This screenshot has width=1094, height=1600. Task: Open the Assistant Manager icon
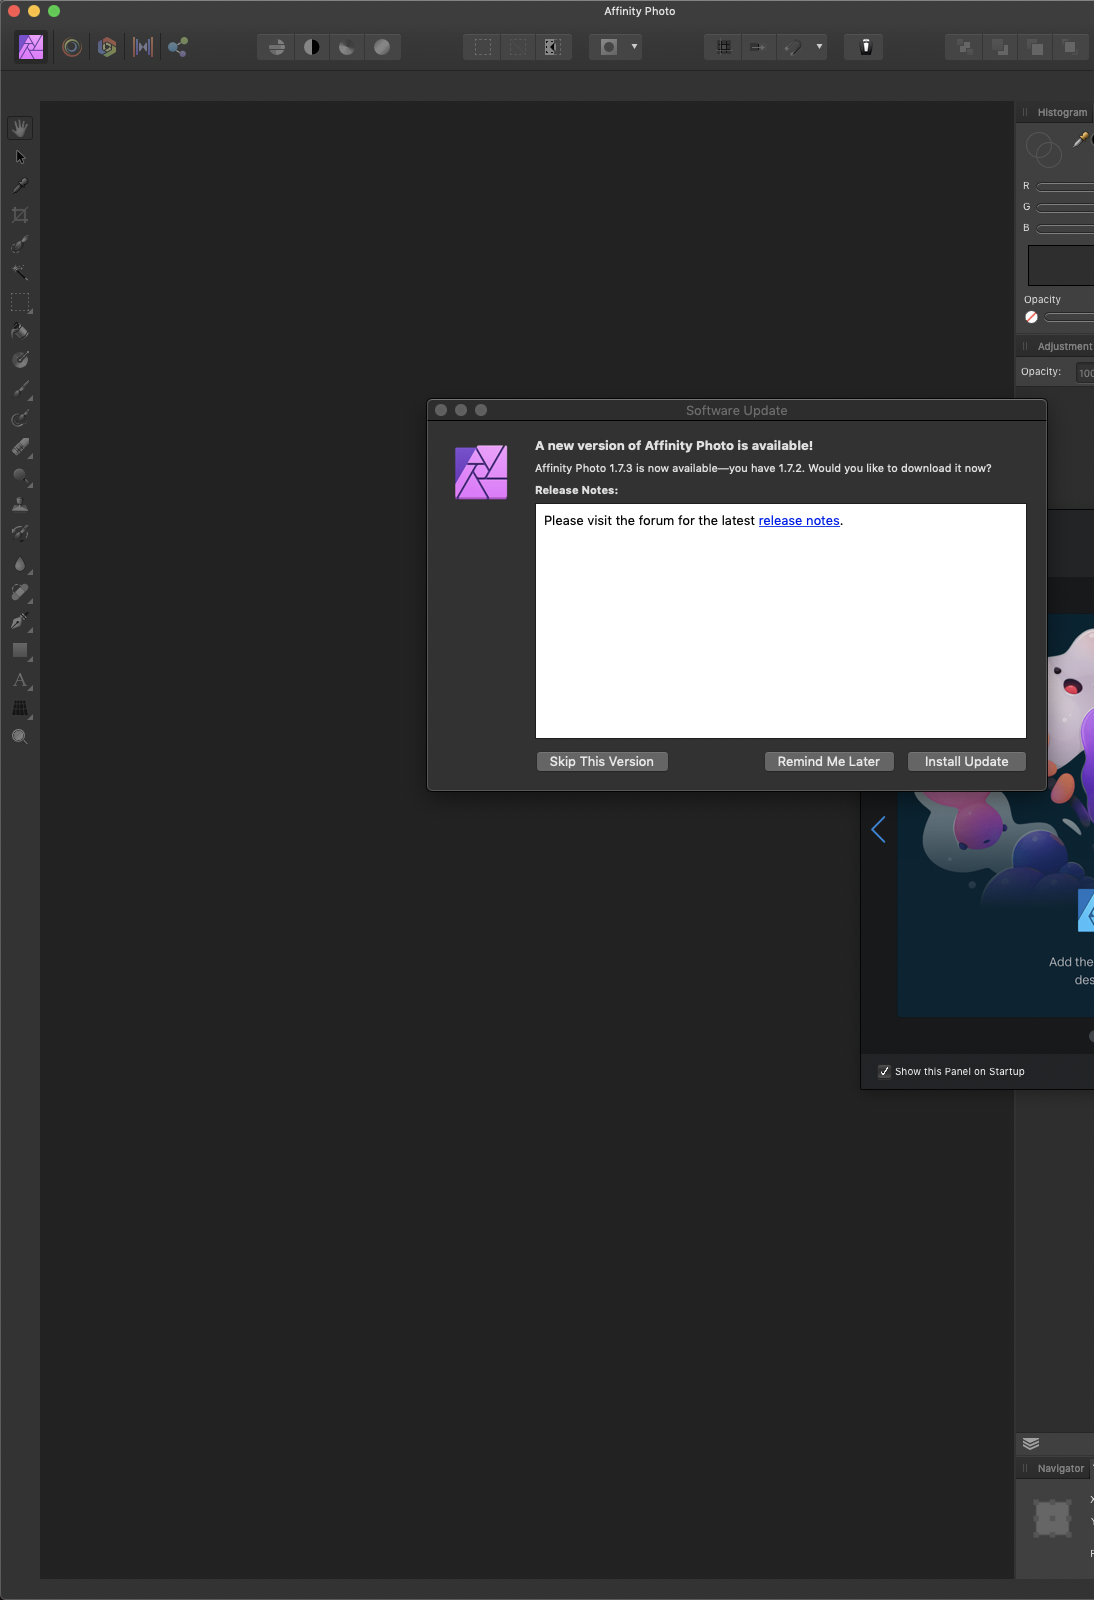point(866,47)
